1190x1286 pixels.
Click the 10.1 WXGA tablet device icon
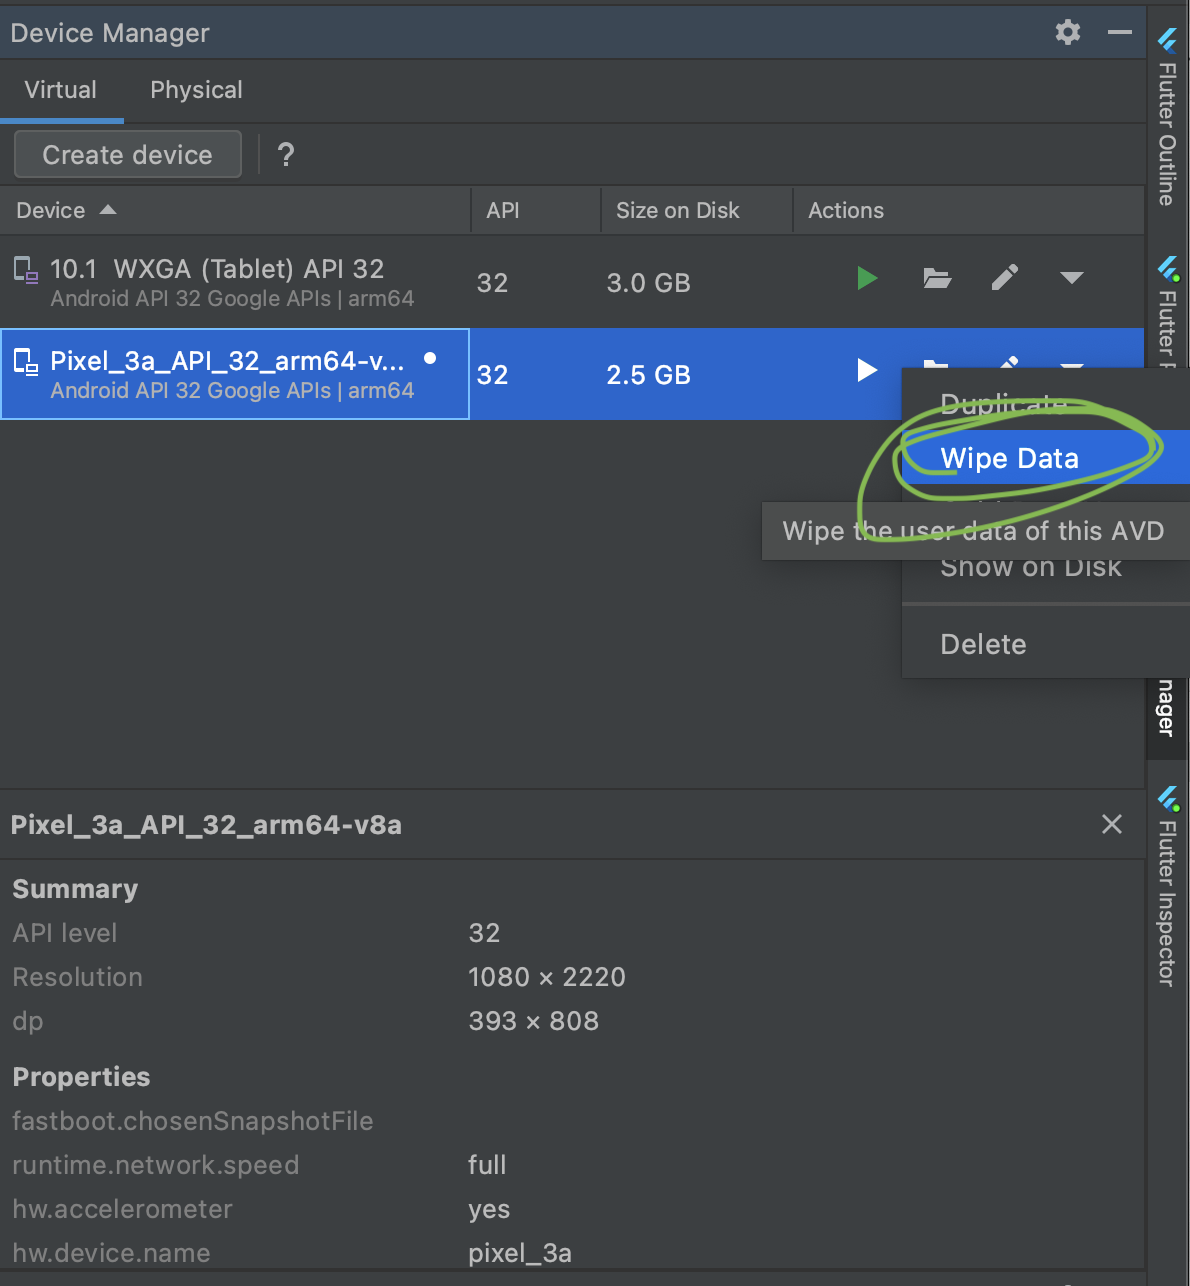(x=25, y=269)
